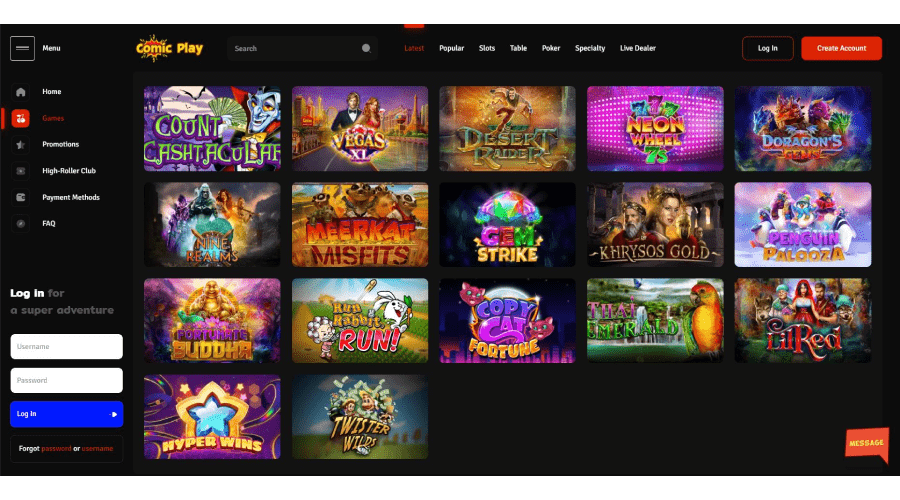The width and height of the screenshot is (900, 500).
Task: Open the Gem Strike game thumbnail
Action: pos(507,224)
